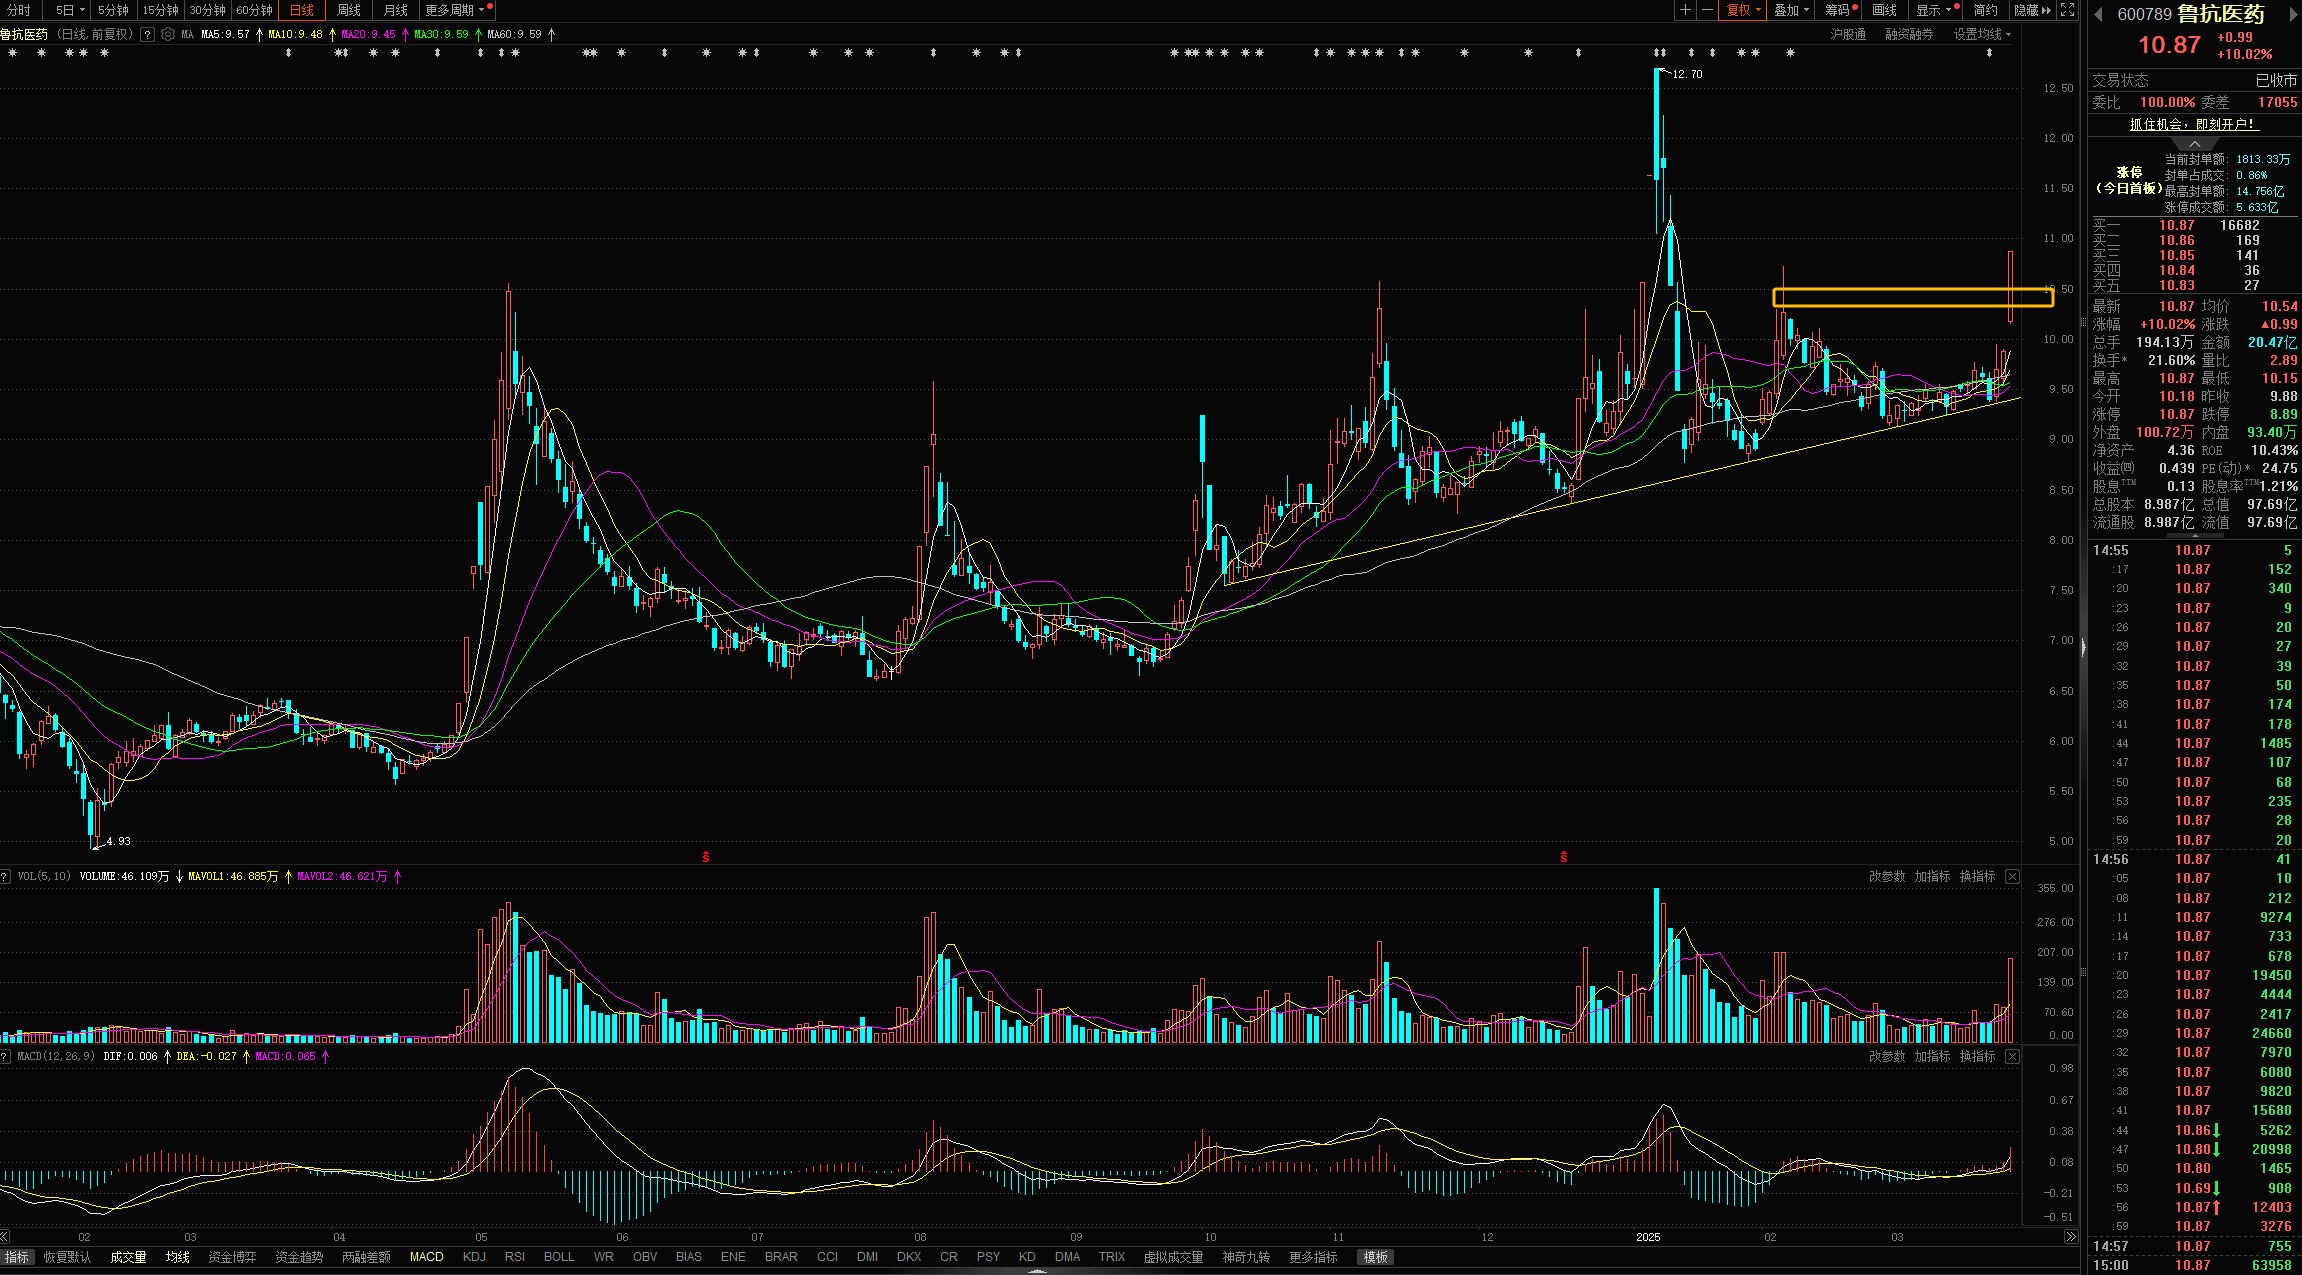Viewport: 2302px width, 1275px height.
Task: Close the MACD indicator panel
Action: [2012, 1057]
